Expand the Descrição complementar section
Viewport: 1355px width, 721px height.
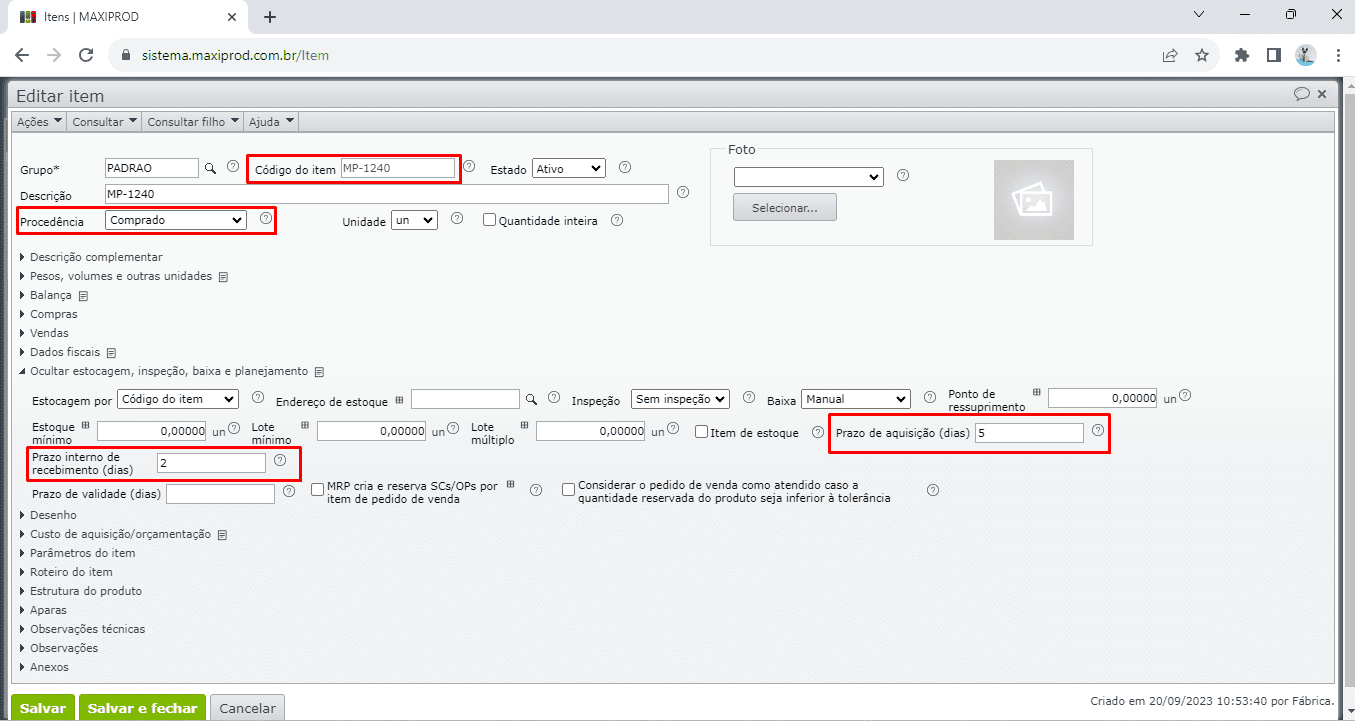[96, 257]
